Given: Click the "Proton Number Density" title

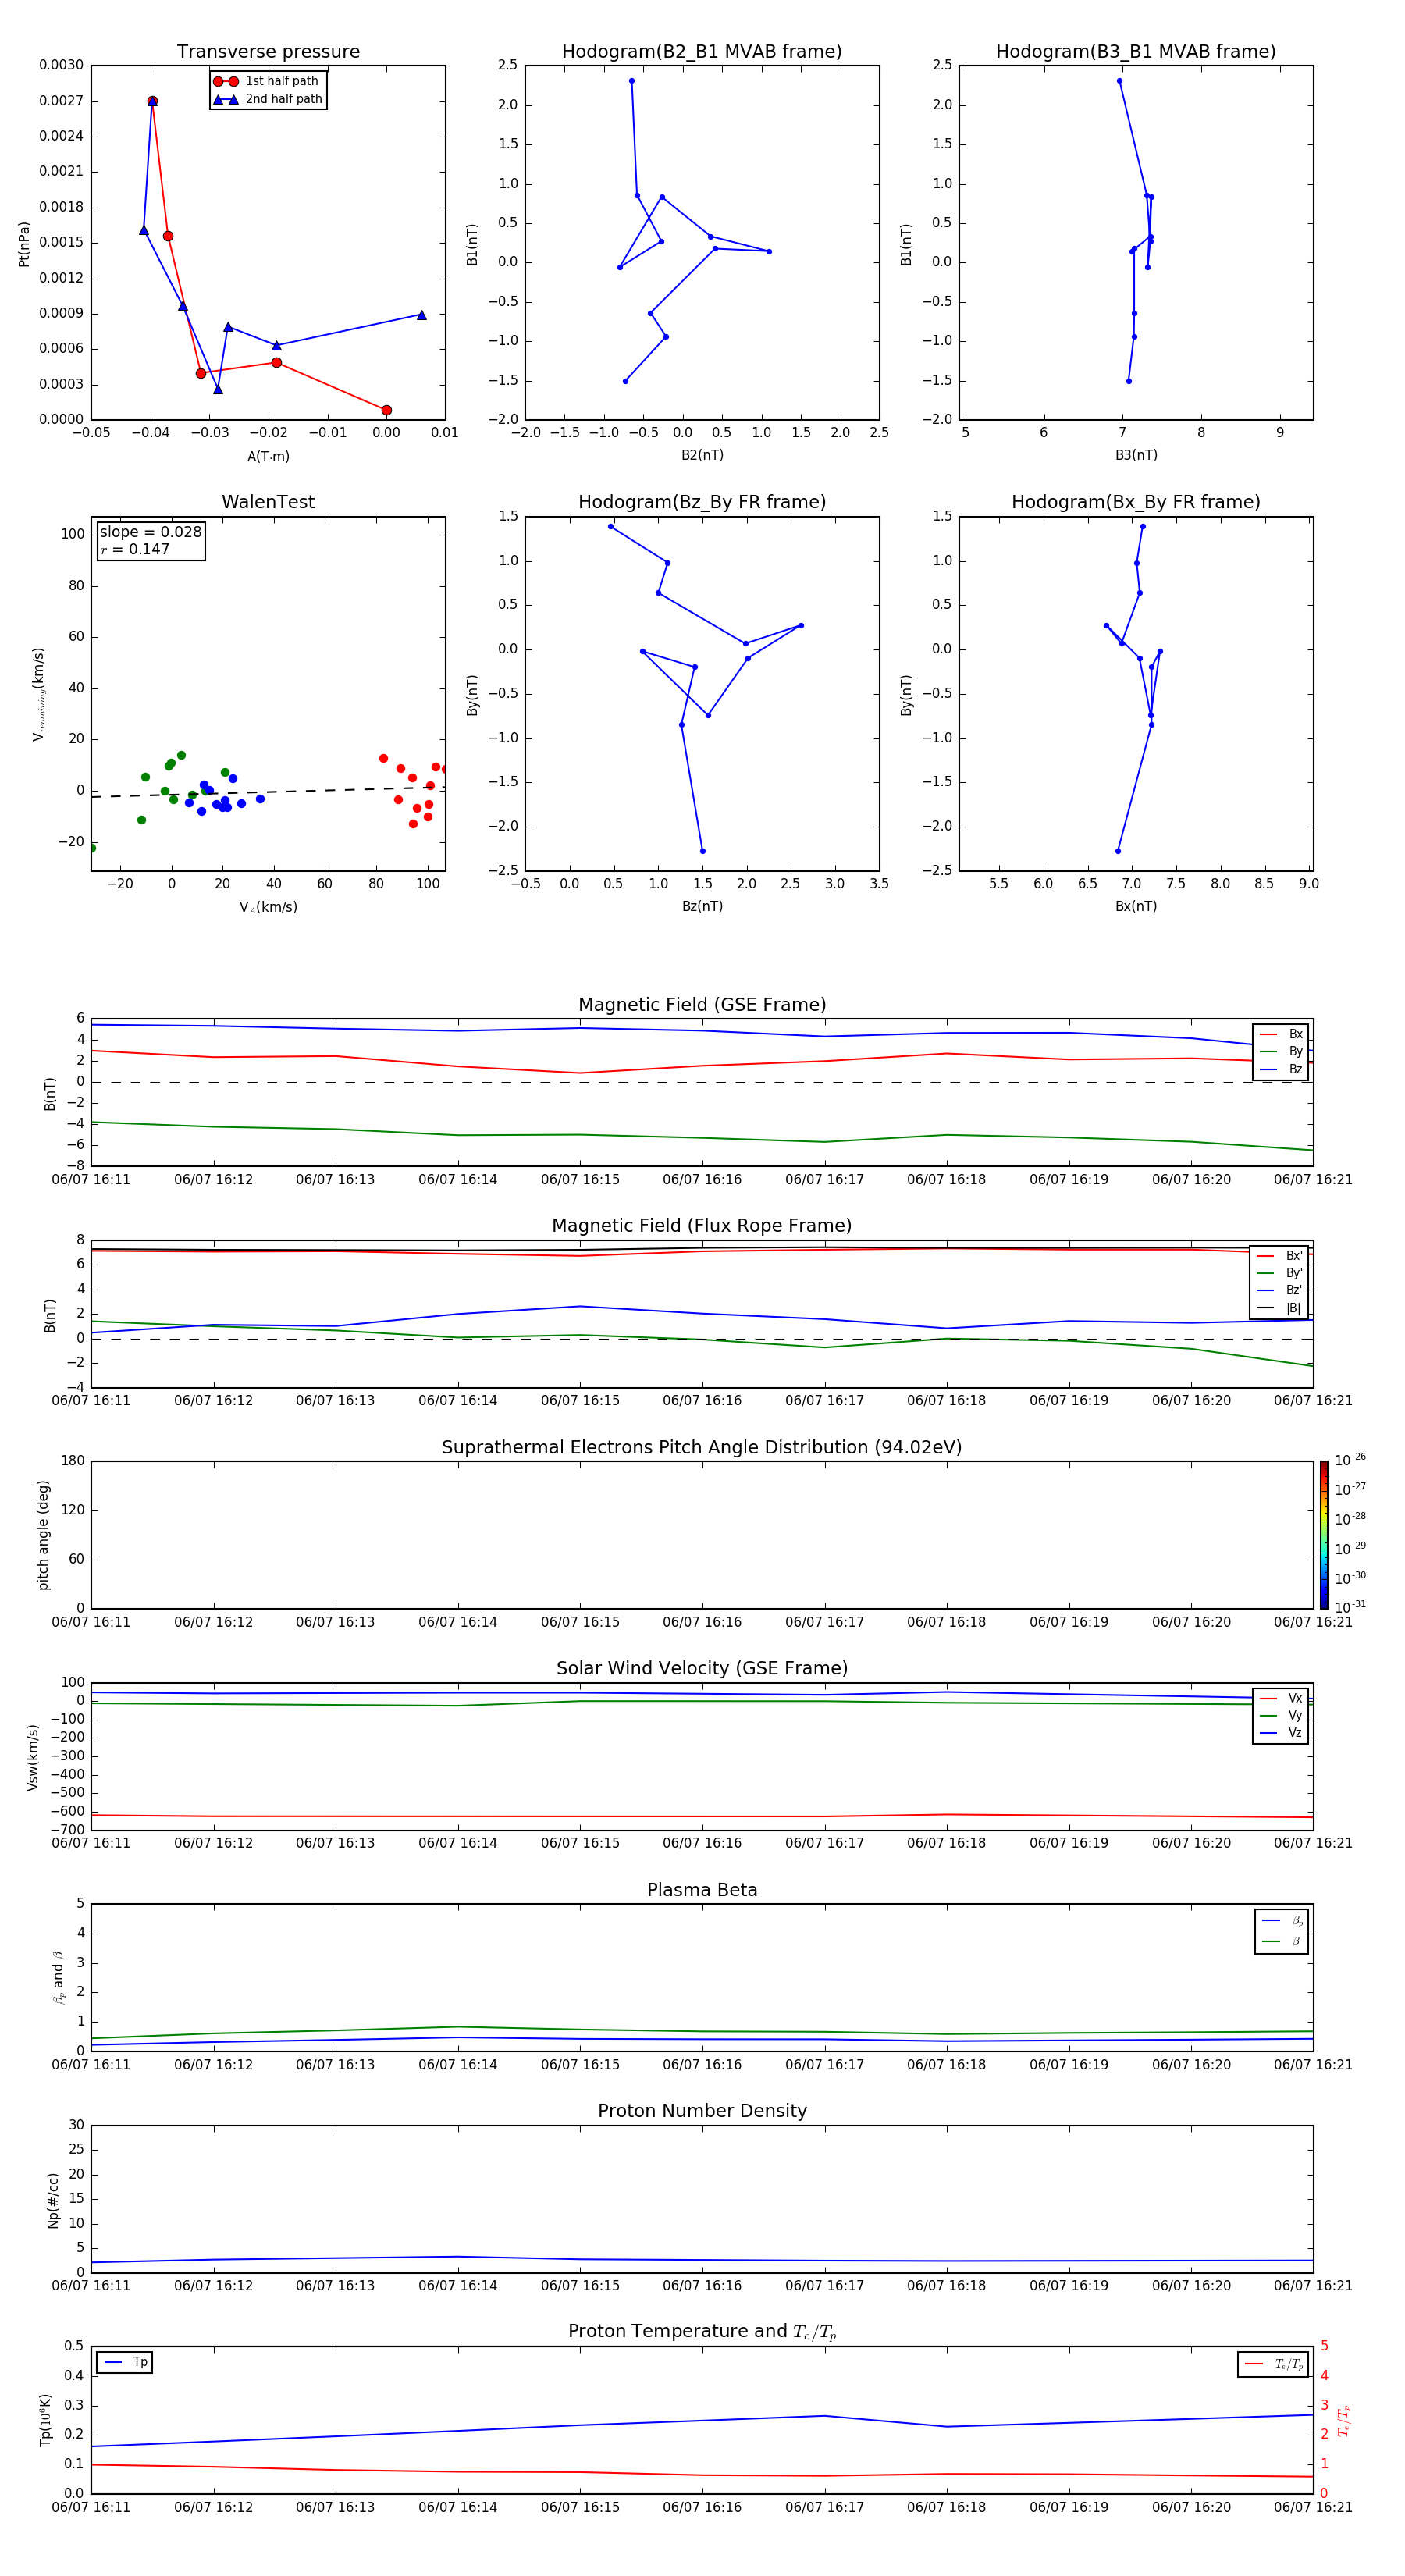Looking at the screenshot, I should pyautogui.click(x=702, y=2111).
